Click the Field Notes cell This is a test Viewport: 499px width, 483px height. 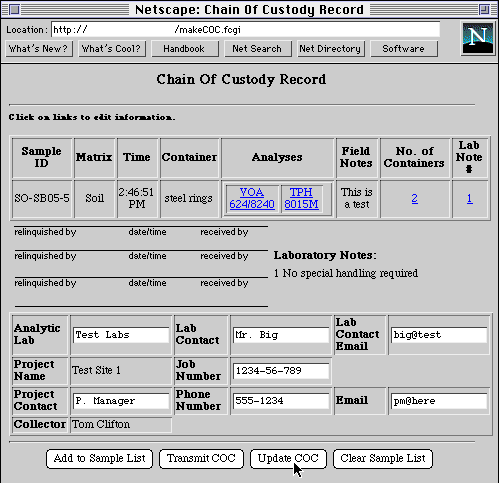357,199
